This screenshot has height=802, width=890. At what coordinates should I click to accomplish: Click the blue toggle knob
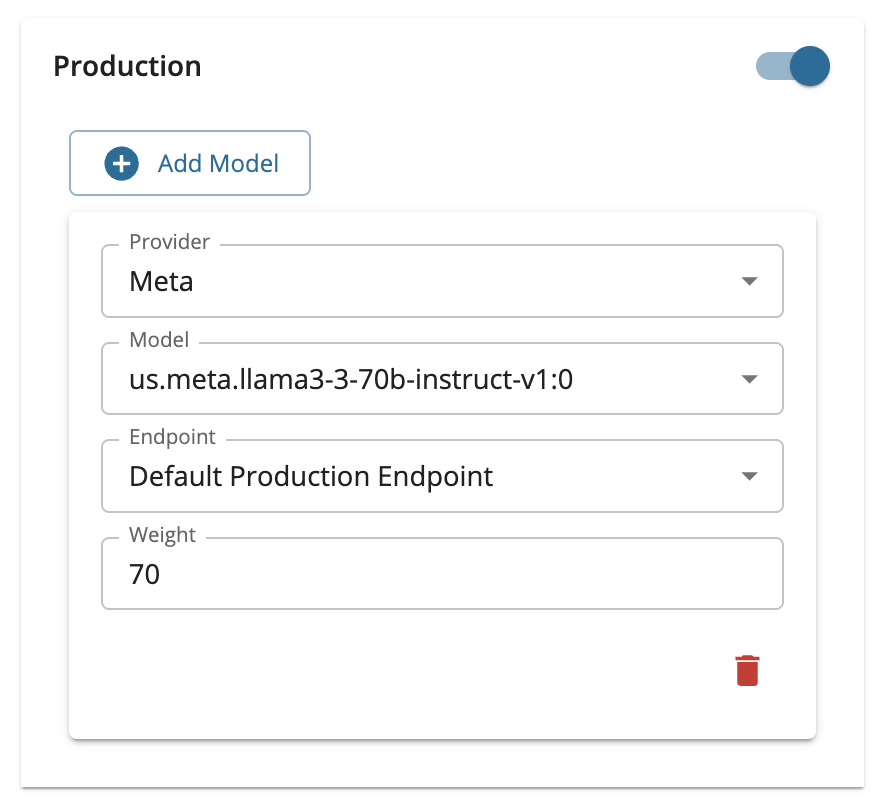(810, 66)
